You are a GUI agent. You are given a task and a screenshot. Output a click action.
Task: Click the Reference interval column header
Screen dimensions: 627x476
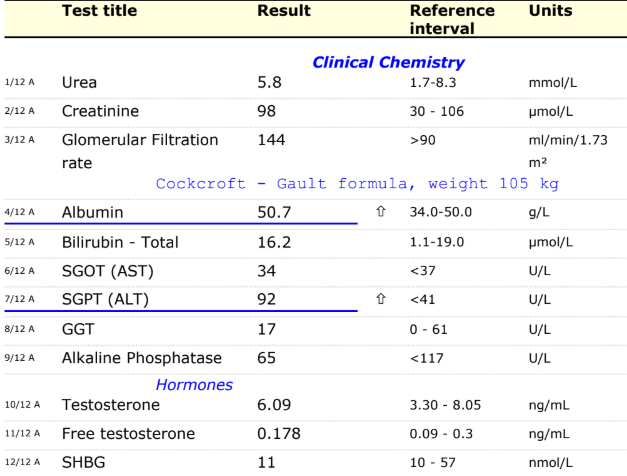click(452, 20)
